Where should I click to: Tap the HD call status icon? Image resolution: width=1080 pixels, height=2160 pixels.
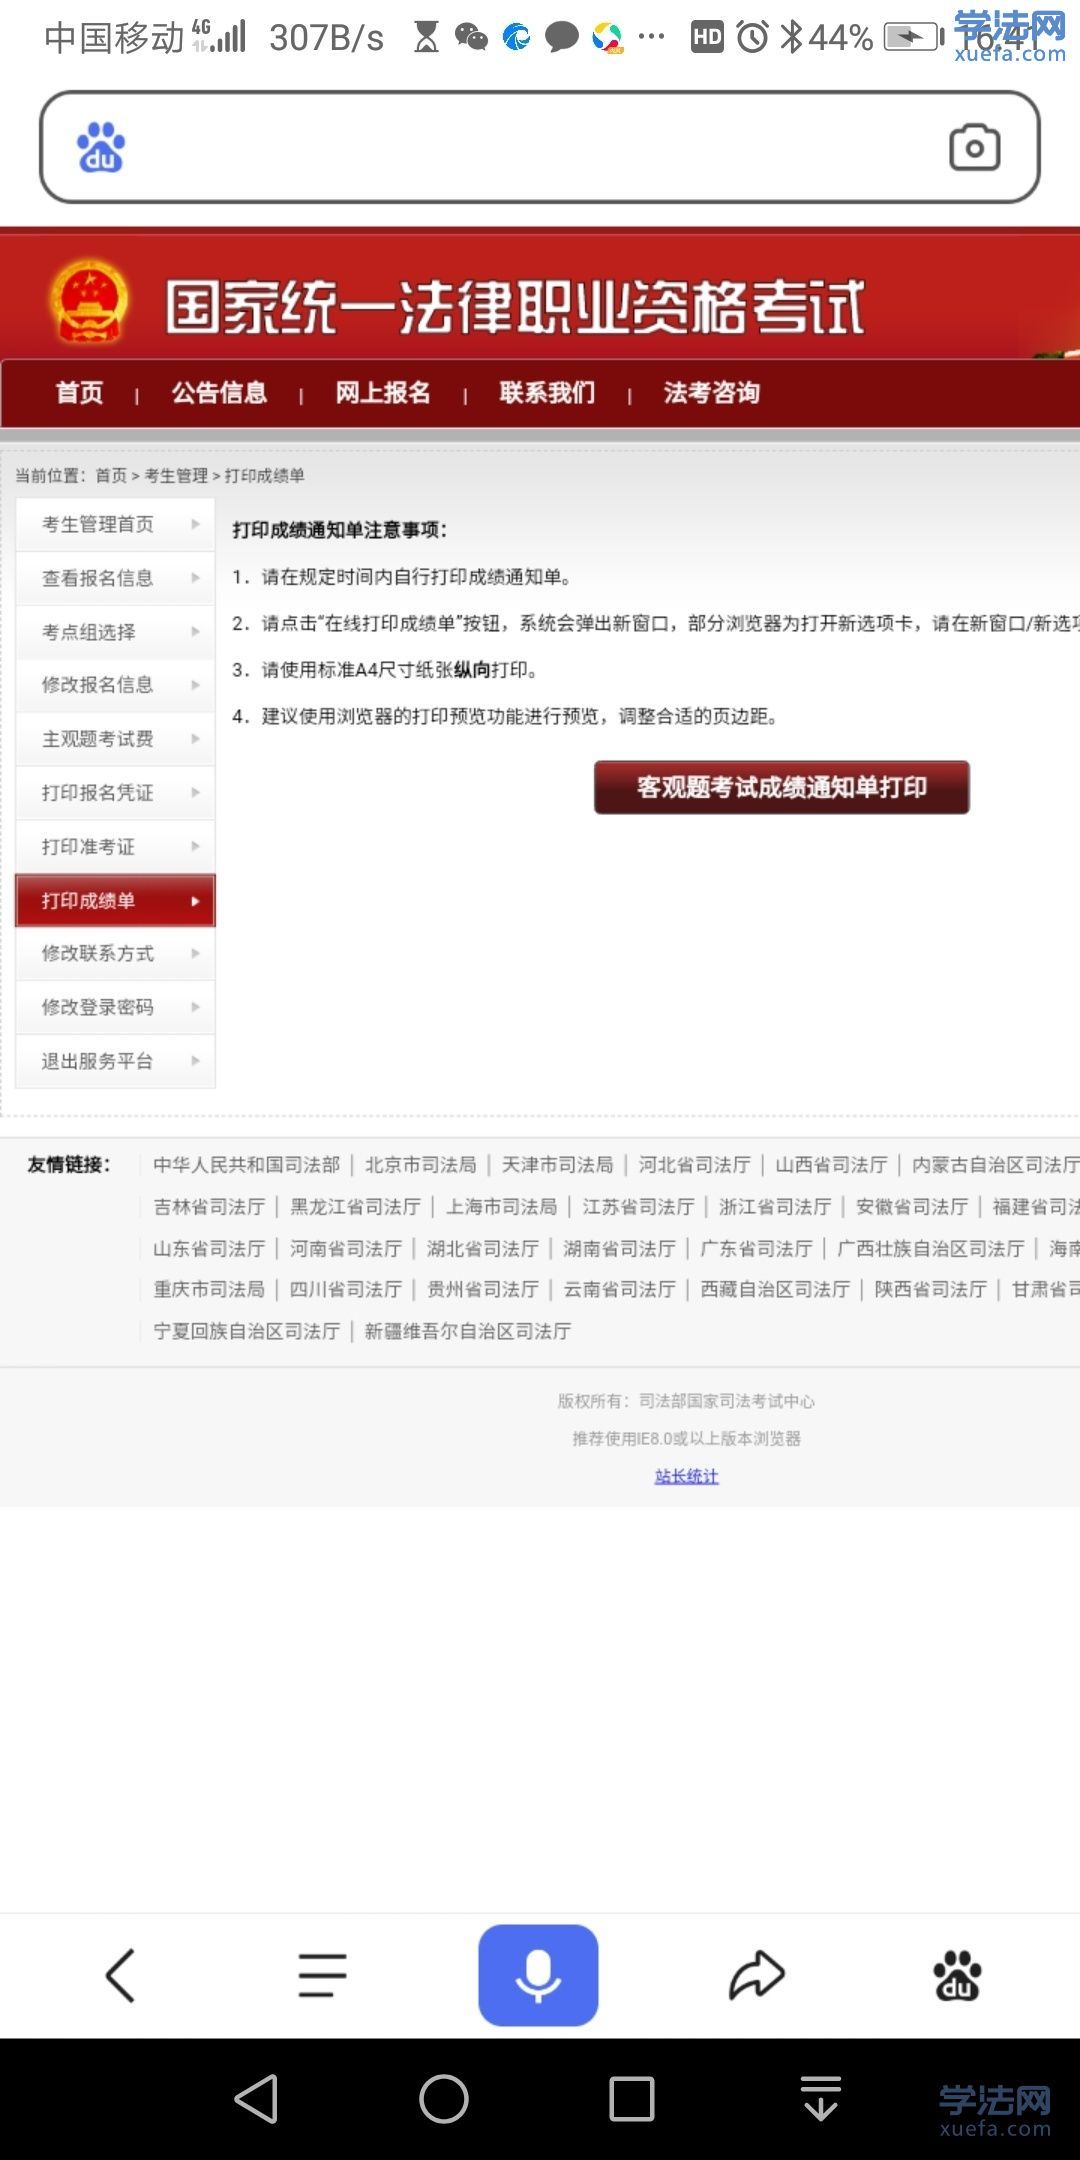(707, 38)
